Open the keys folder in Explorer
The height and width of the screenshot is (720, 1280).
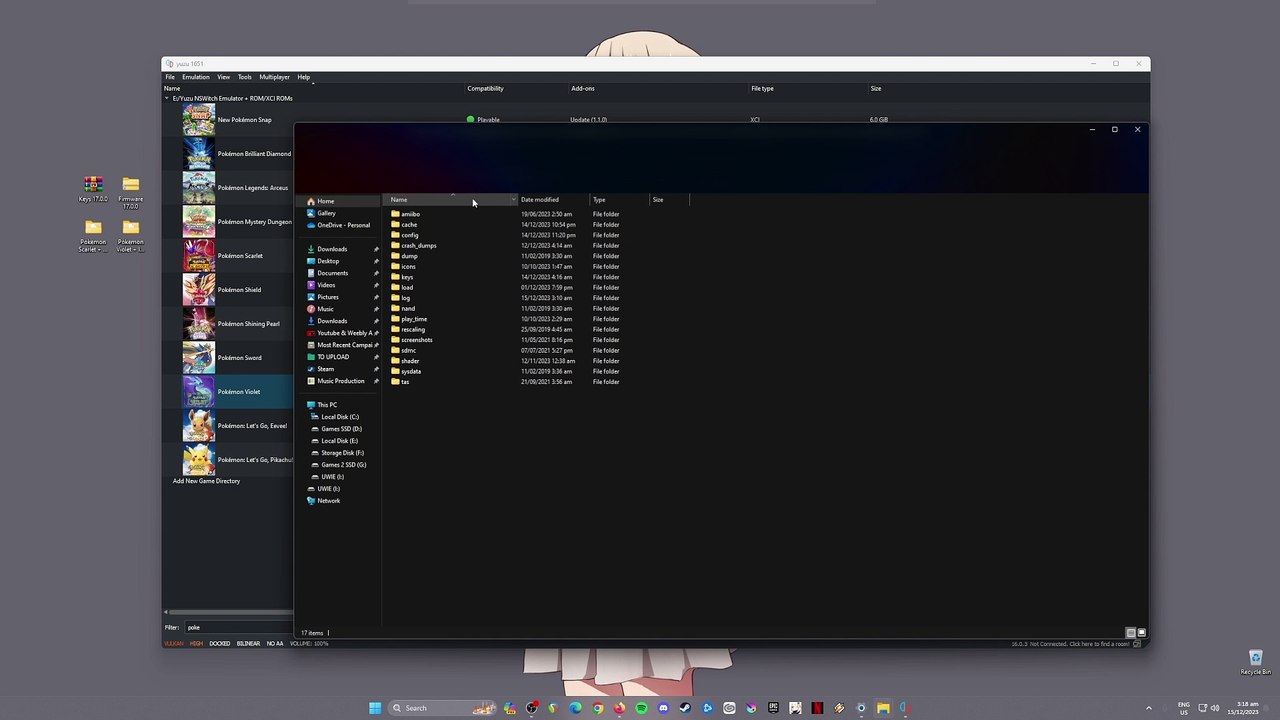pos(407,277)
